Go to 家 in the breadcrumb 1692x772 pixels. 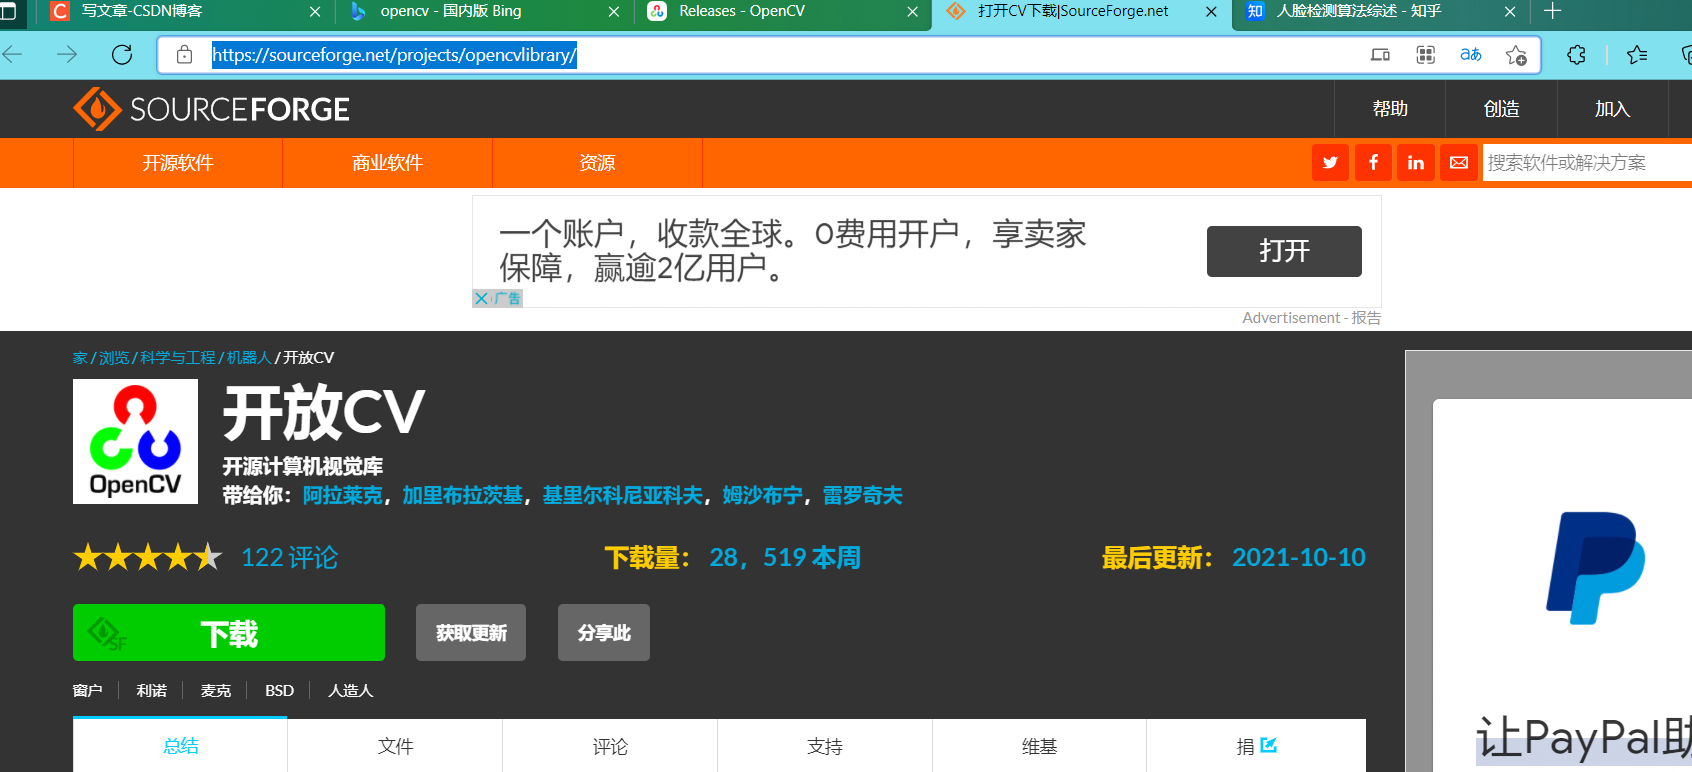80,358
